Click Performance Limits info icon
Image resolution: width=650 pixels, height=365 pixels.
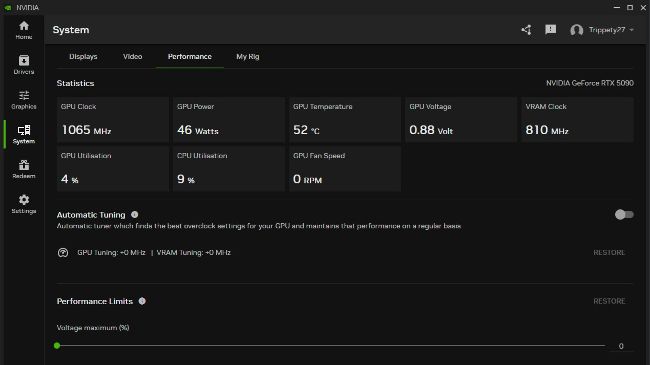[x=142, y=301]
